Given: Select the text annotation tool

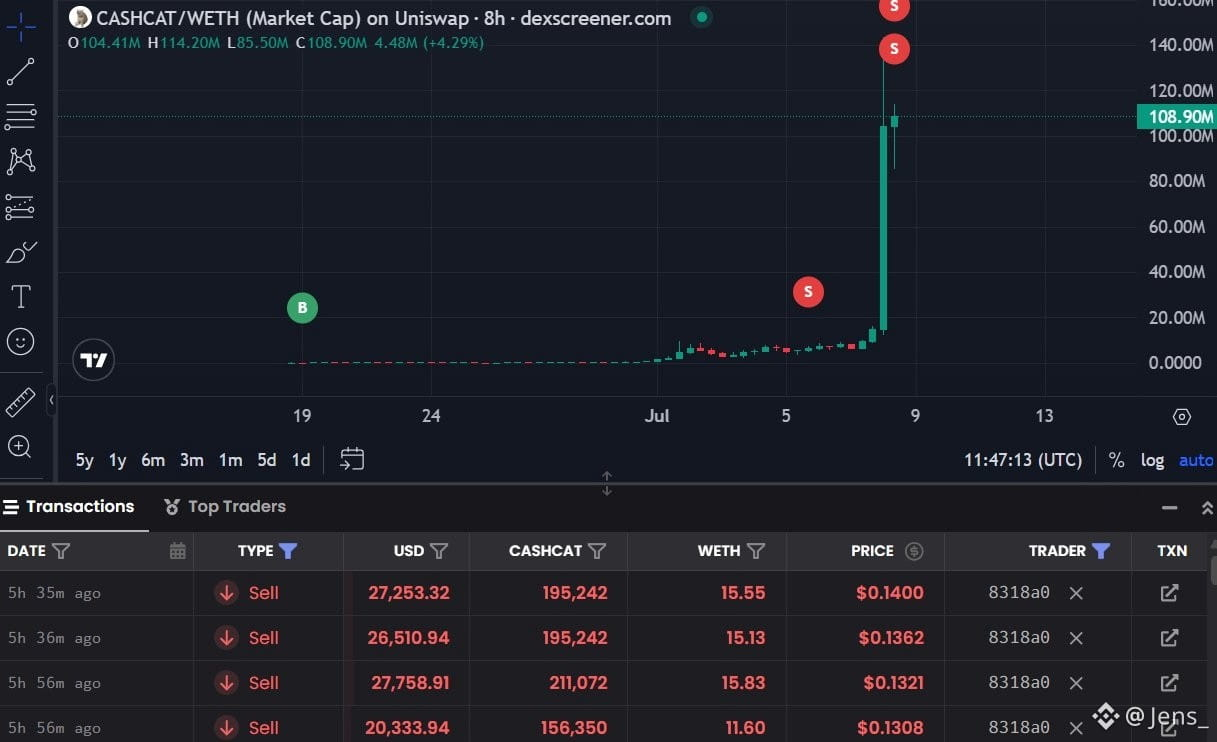Looking at the screenshot, I should pyautogui.click(x=21, y=297).
